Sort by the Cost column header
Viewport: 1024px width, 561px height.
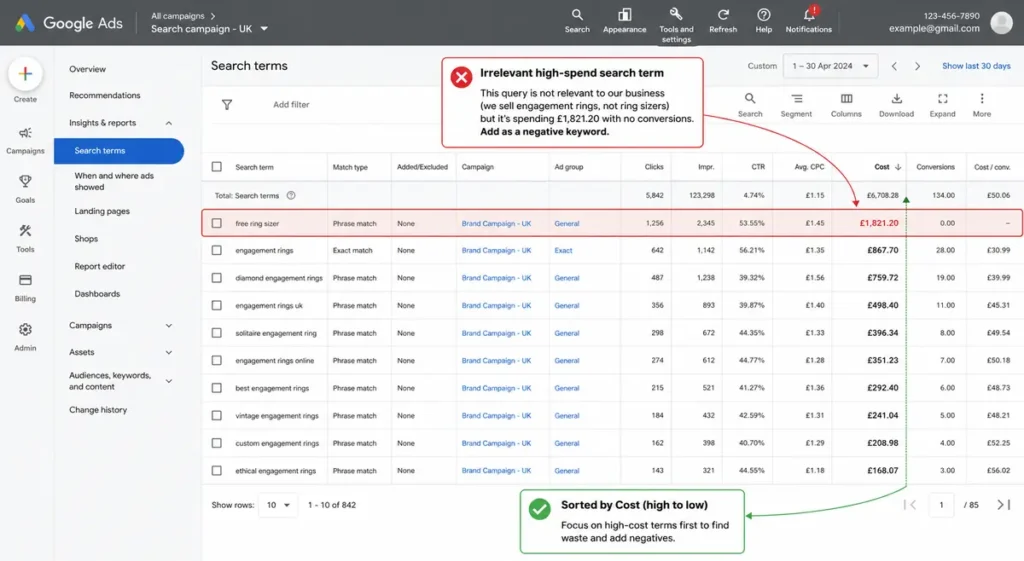click(x=888, y=167)
